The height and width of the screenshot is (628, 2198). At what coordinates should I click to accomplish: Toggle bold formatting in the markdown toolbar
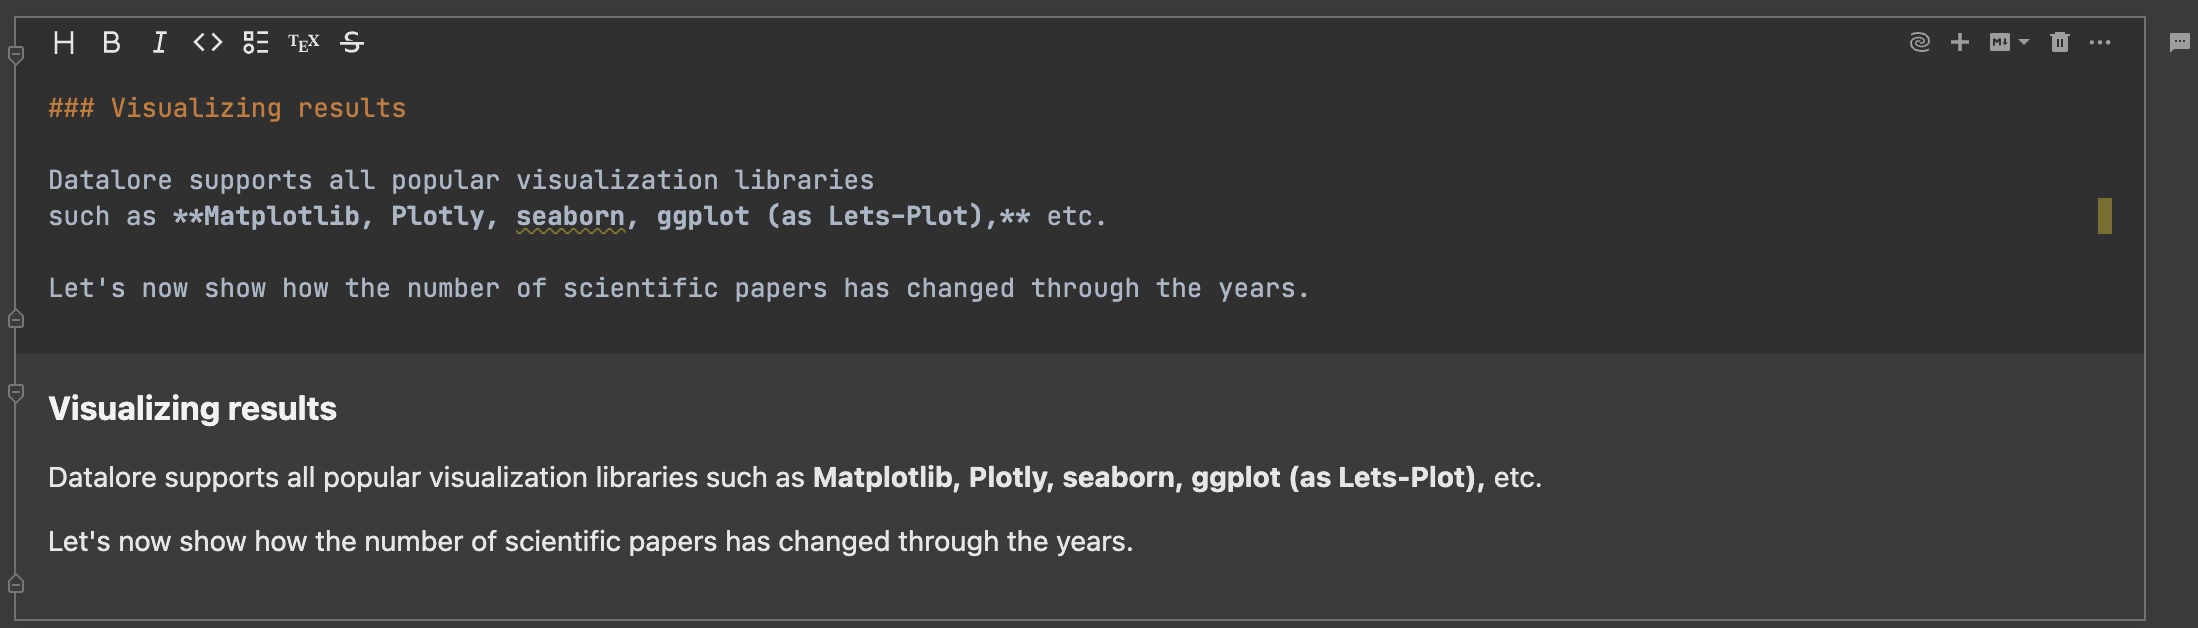pyautogui.click(x=111, y=42)
